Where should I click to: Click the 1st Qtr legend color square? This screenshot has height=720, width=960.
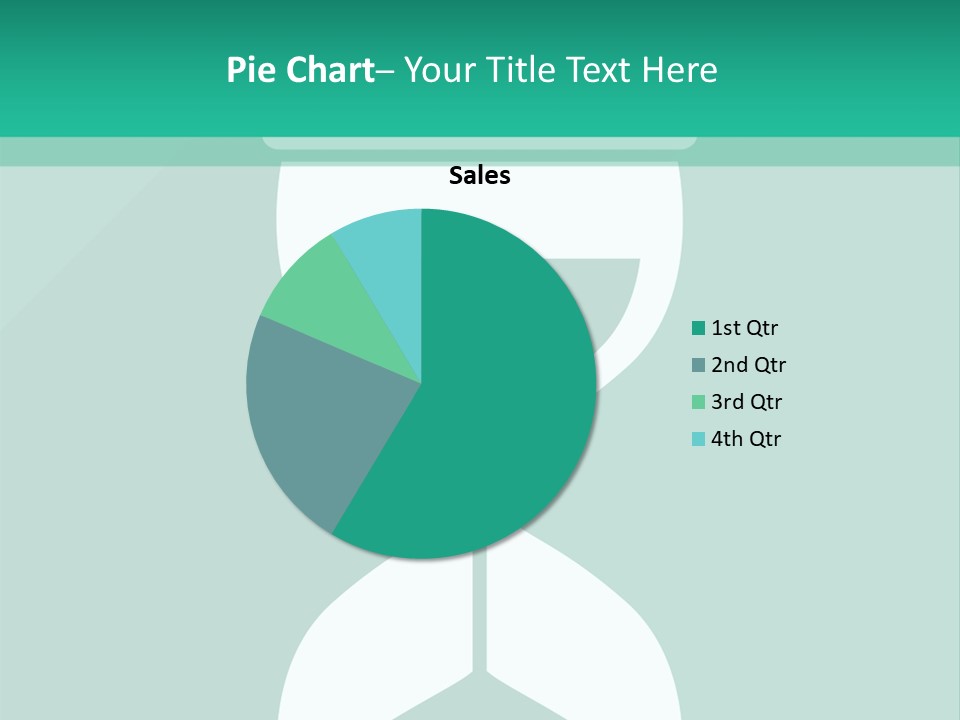pos(699,328)
